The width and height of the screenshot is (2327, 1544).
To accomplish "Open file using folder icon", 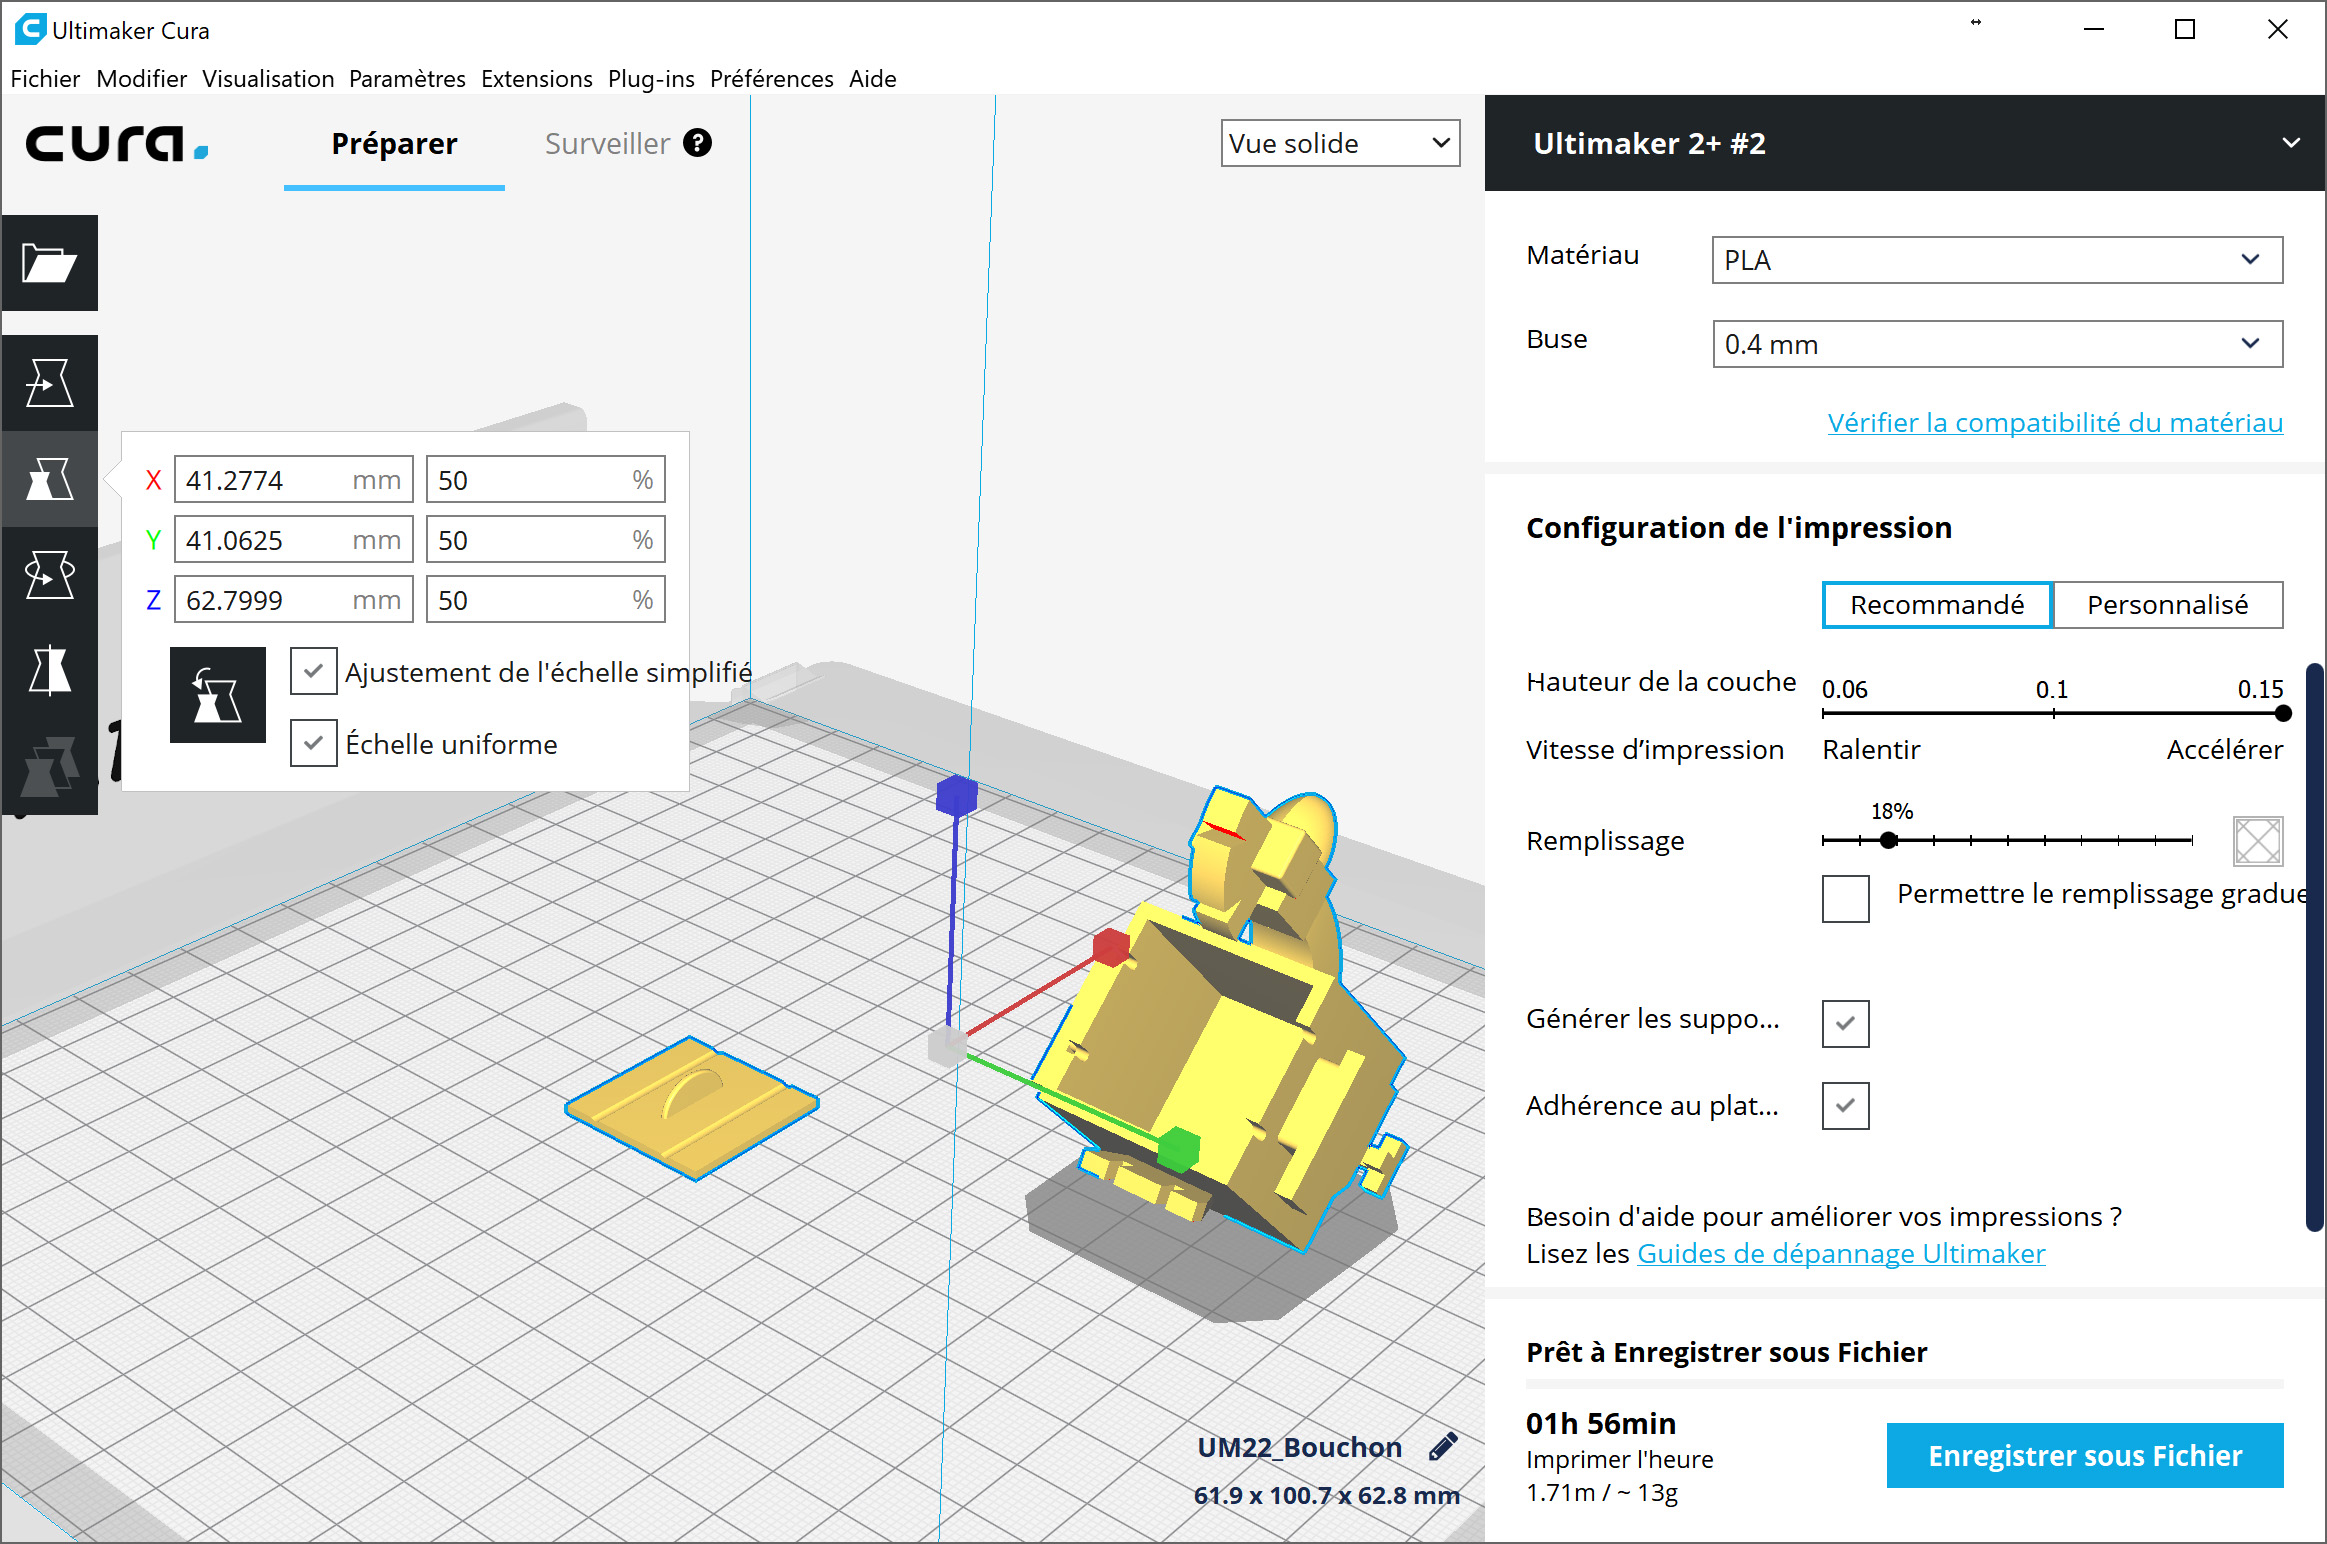I will pos(49,263).
